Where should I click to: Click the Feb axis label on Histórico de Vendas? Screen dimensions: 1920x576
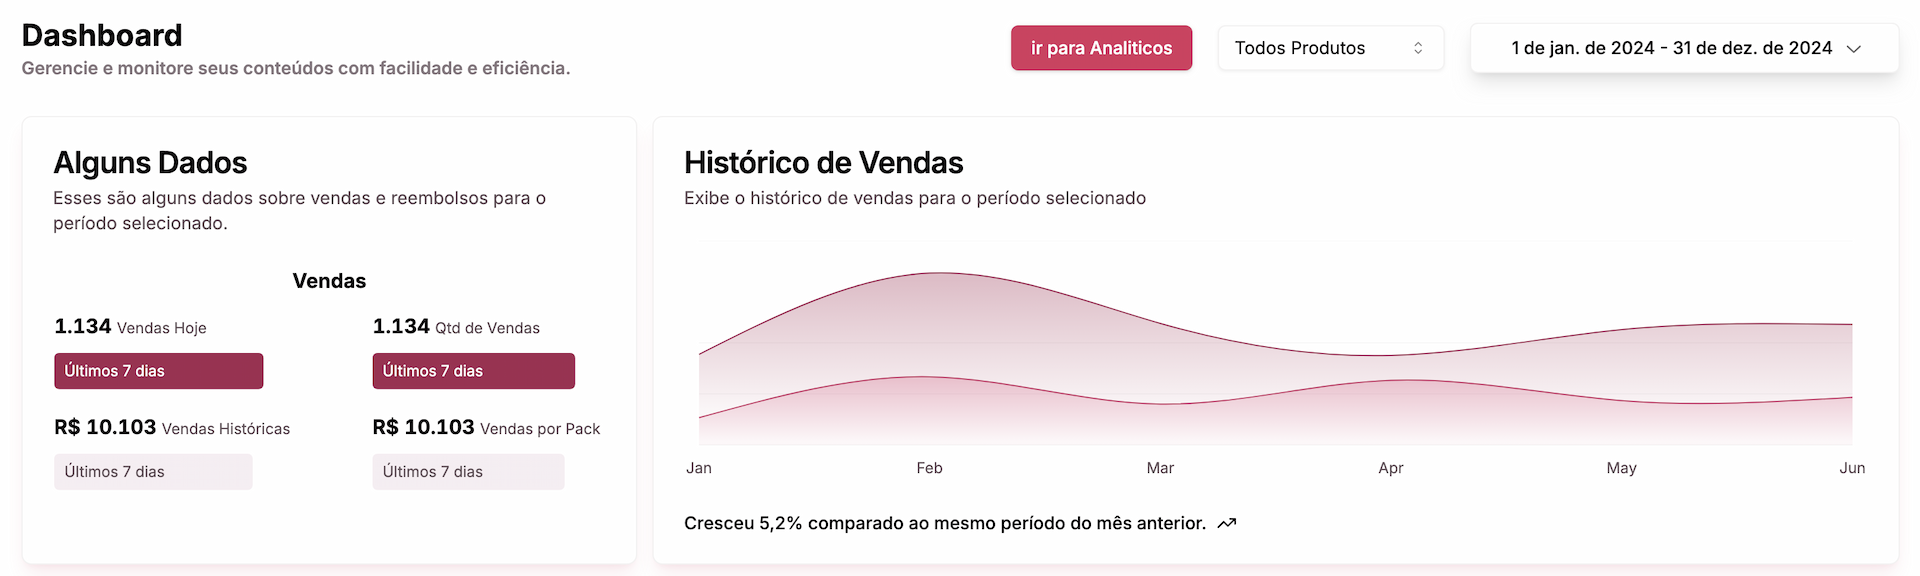coord(928,467)
